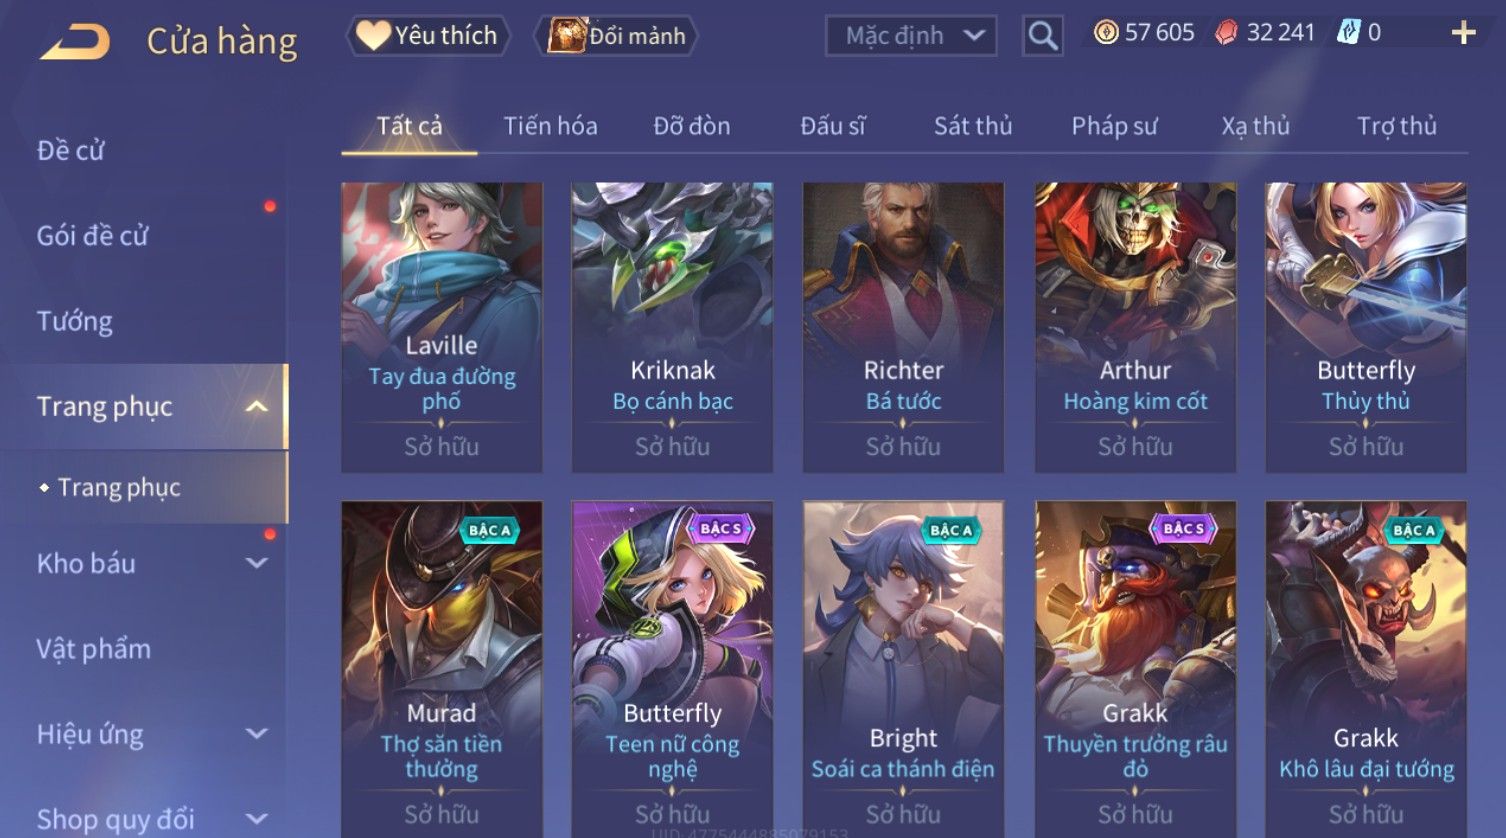Expand the Kho báu sidebar section
The image size is (1506, 838).
coord(256,563)
